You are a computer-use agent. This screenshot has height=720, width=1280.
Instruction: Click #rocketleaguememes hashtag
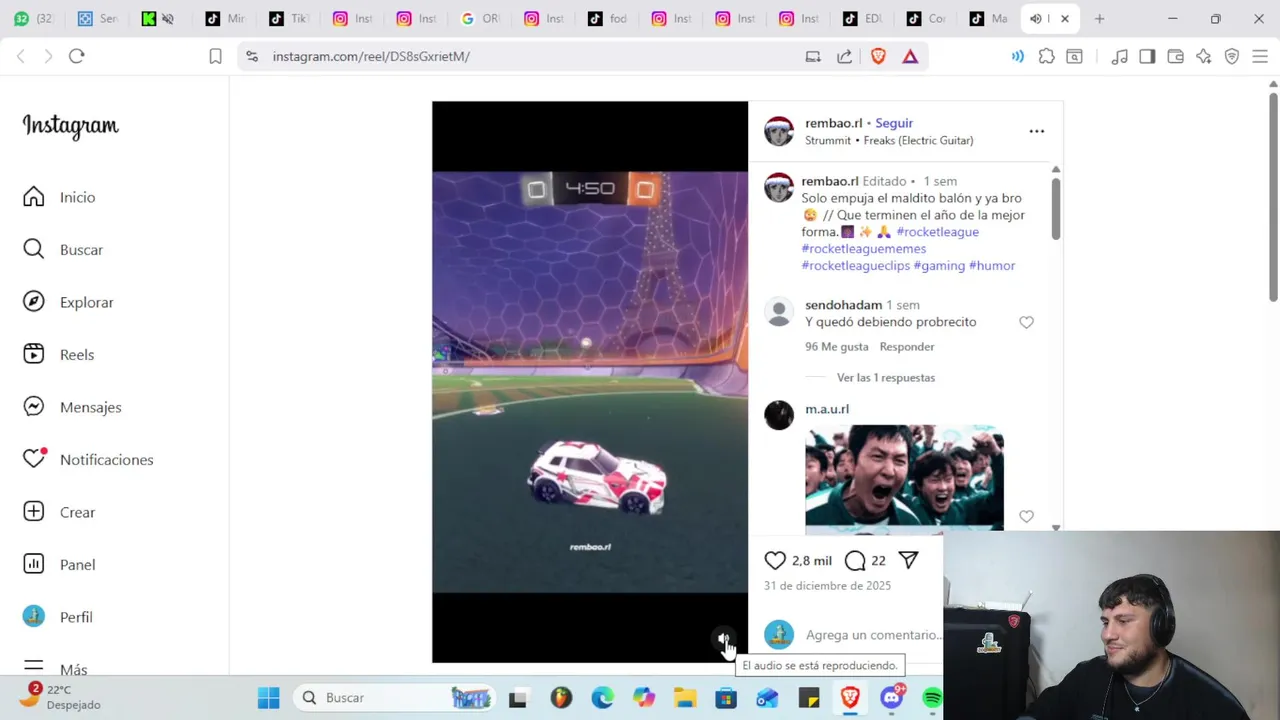click(x=864, y=248)
